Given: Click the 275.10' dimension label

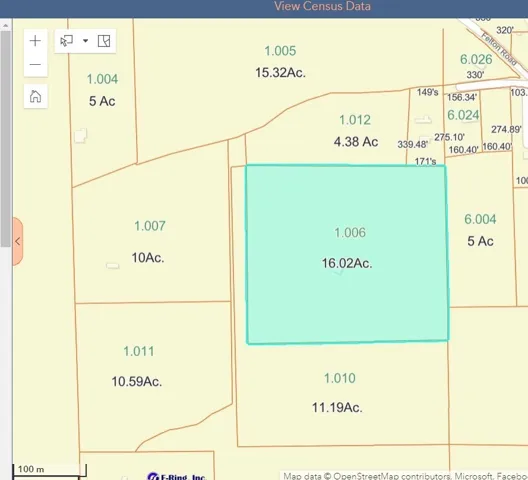Looking at the screenshot, I should pos(450,137).
